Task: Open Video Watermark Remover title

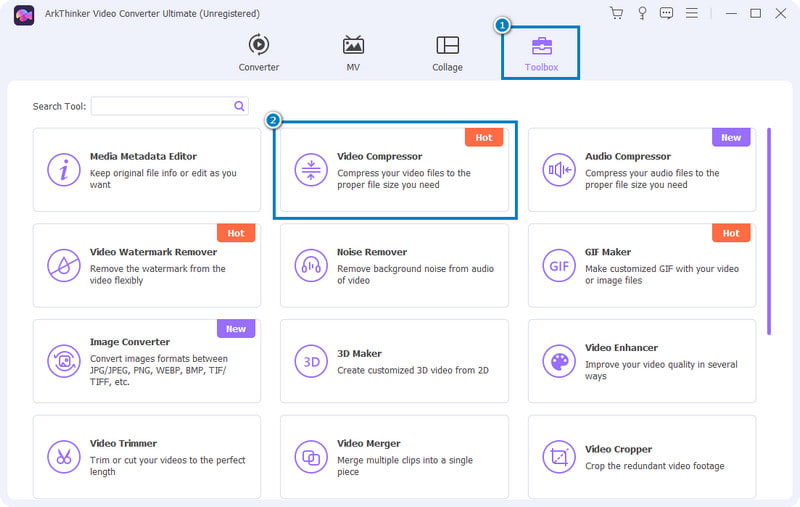Action: (154, 252)
